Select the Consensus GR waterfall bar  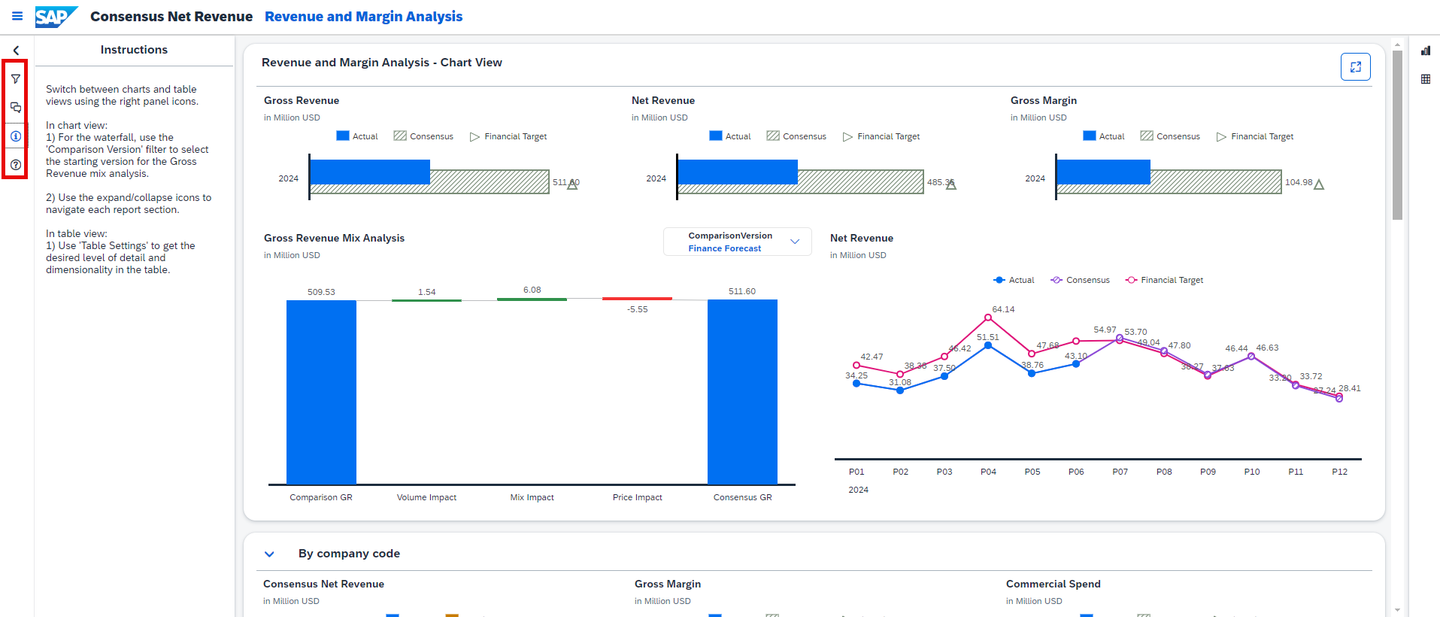(742, 392)
